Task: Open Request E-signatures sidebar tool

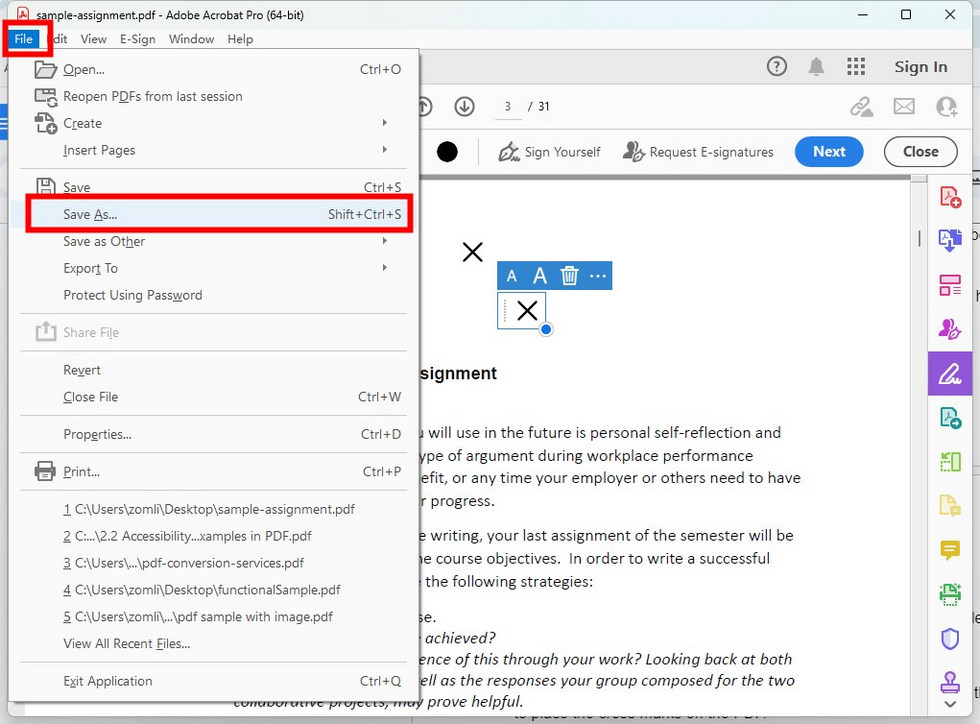Action: (950, 329)
